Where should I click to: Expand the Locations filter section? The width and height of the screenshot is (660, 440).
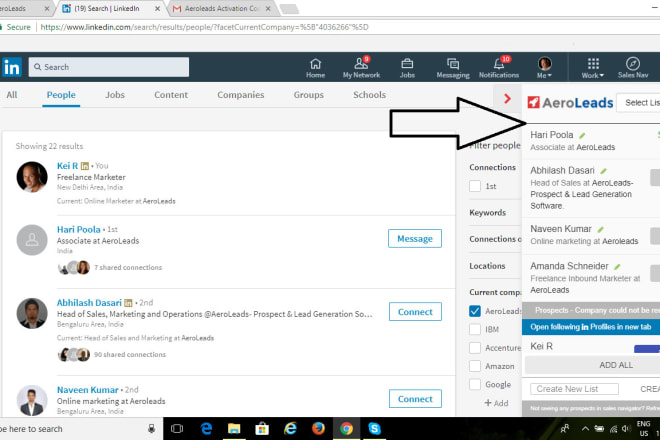(487, 266)
